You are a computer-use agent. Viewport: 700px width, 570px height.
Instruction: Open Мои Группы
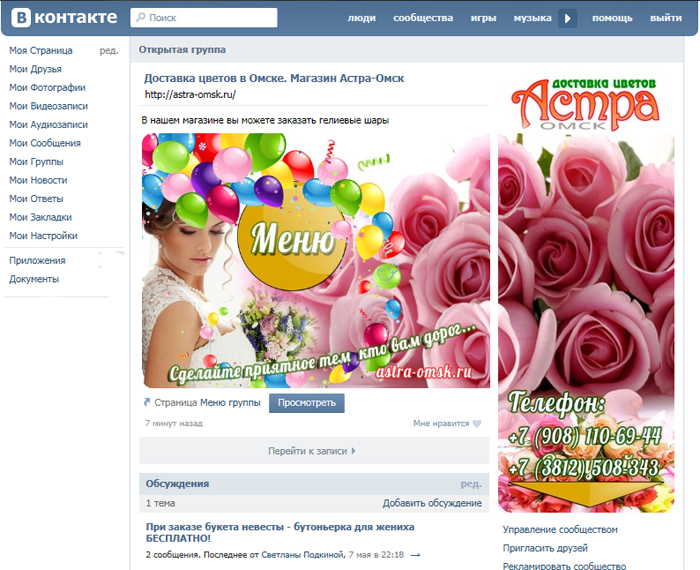pos(36,162)
